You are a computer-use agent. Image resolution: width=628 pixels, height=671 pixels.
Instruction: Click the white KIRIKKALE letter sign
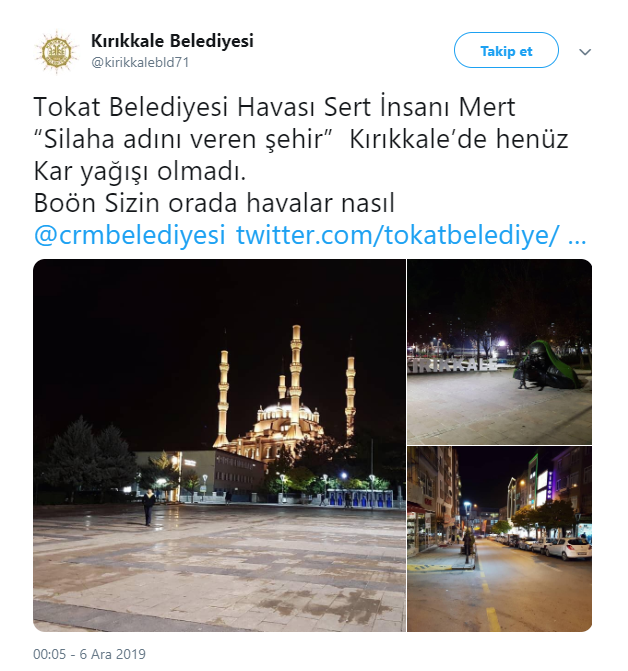[x=453, y=365]
